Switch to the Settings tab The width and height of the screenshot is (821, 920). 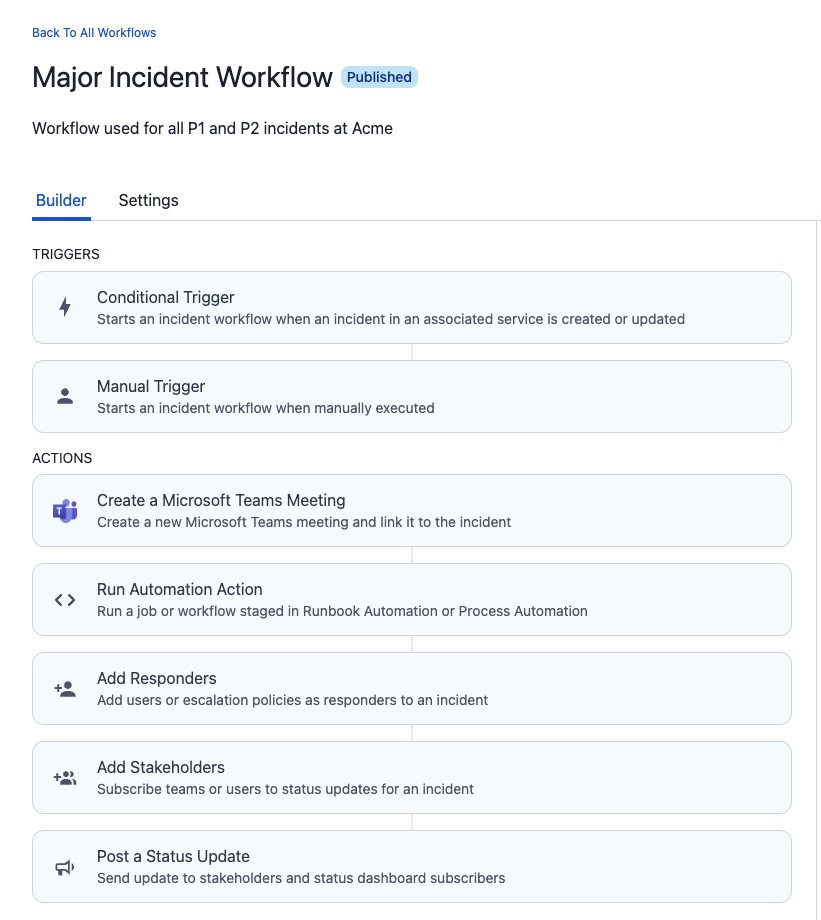tap(148, 200)
